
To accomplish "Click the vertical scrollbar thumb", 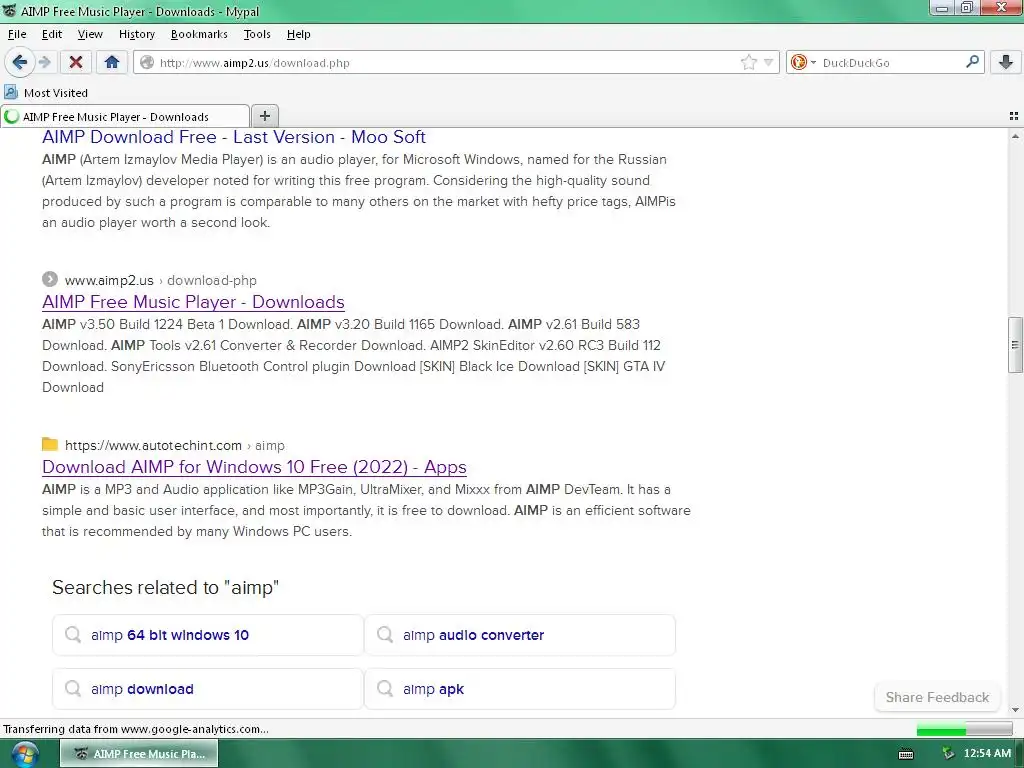I will [x=1015, y=345].
